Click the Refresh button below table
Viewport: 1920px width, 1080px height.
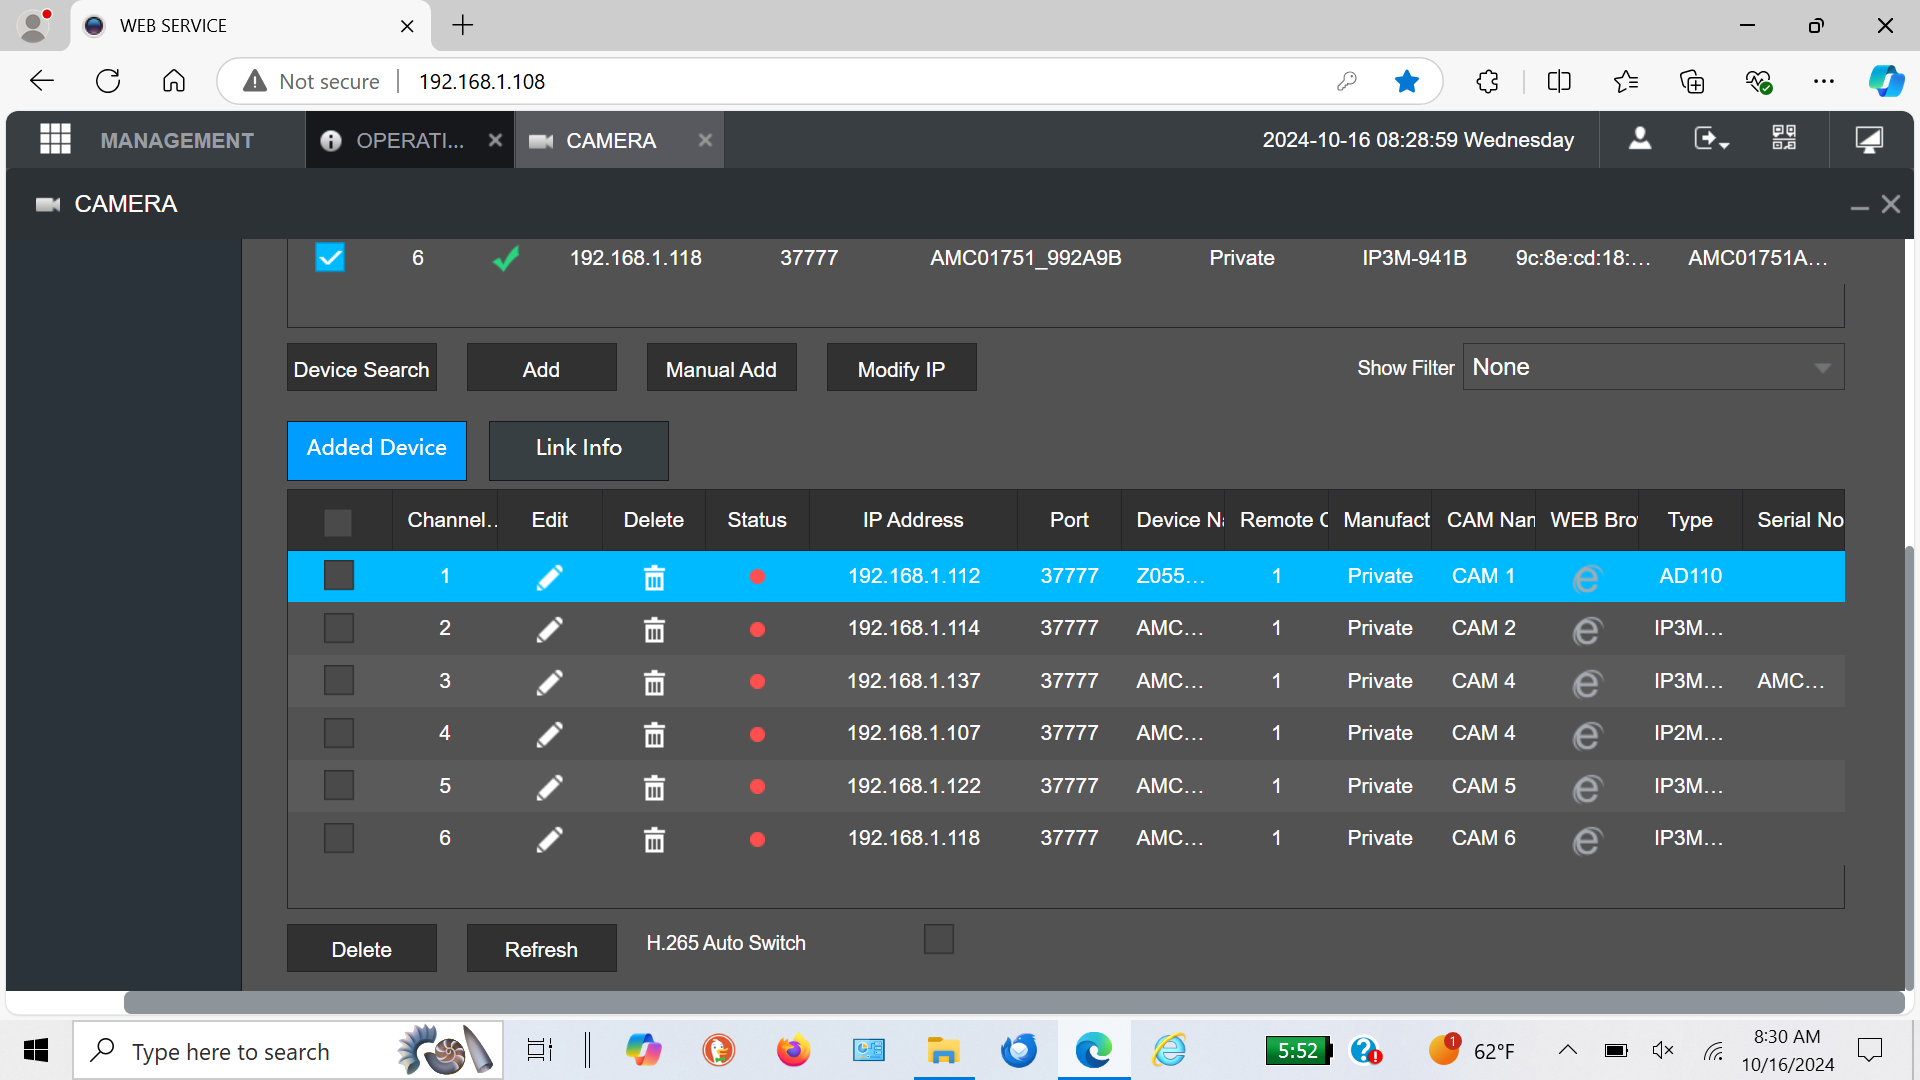point(541,949)
